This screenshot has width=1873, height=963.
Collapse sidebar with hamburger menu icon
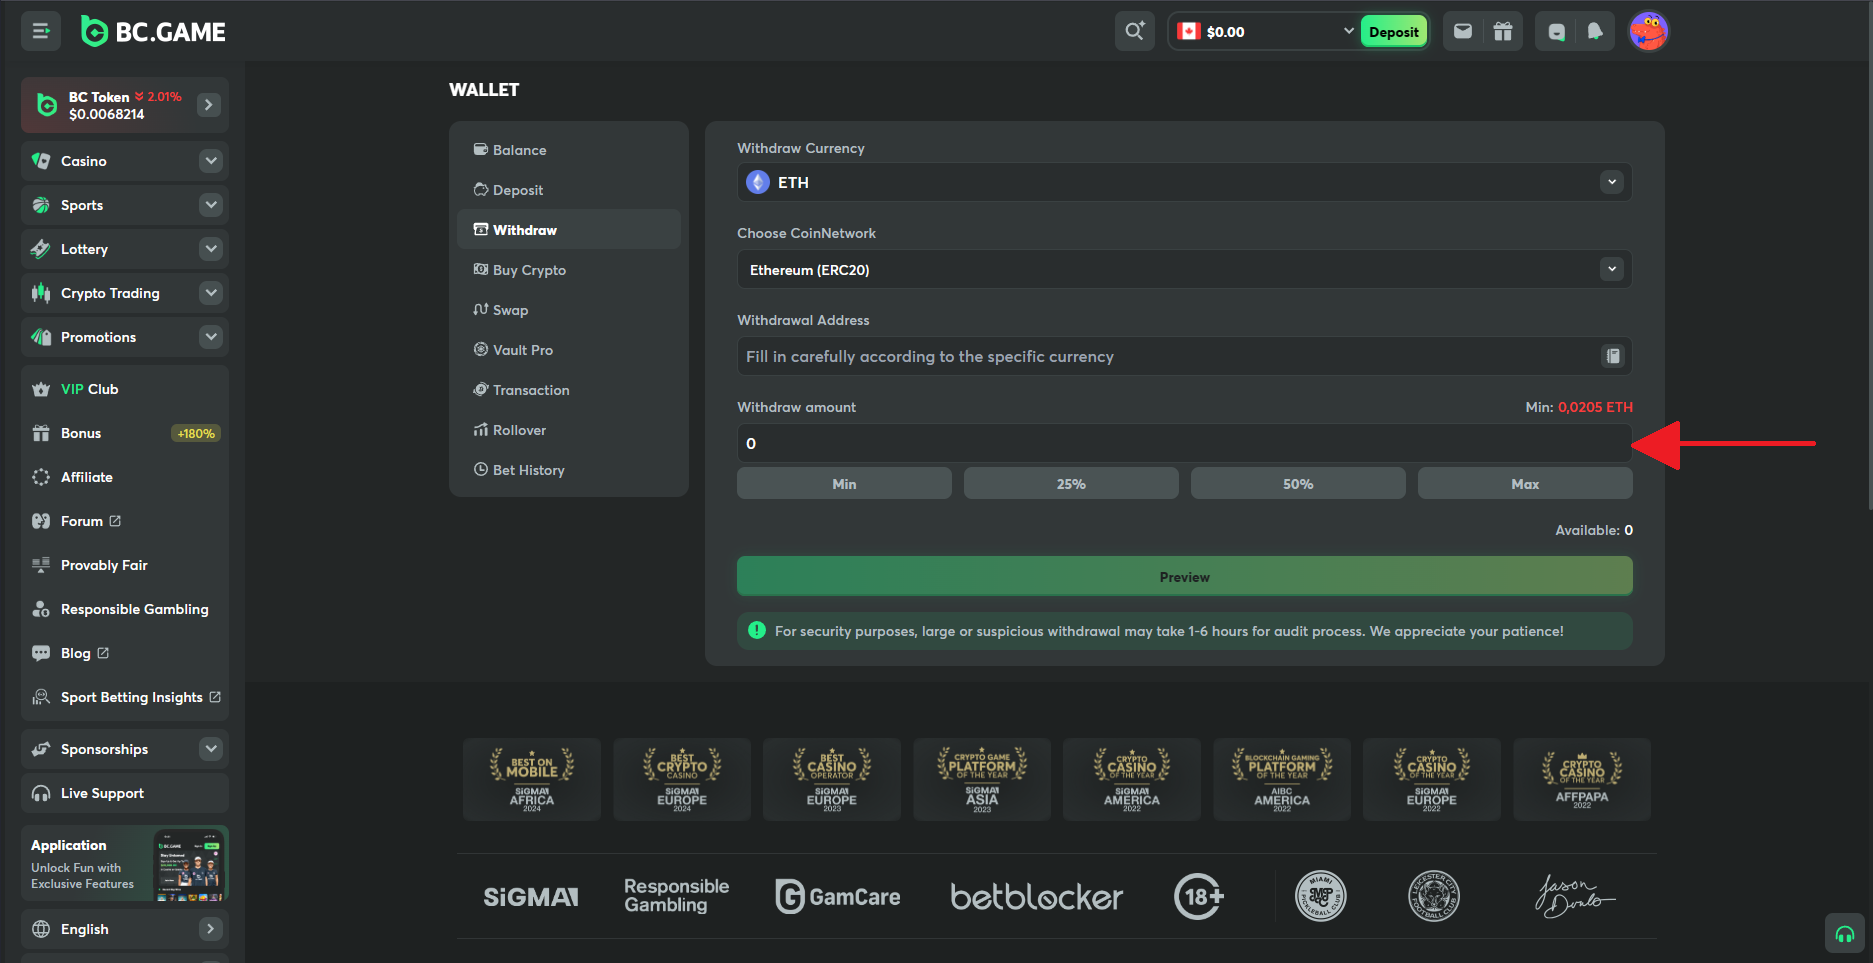41,31
